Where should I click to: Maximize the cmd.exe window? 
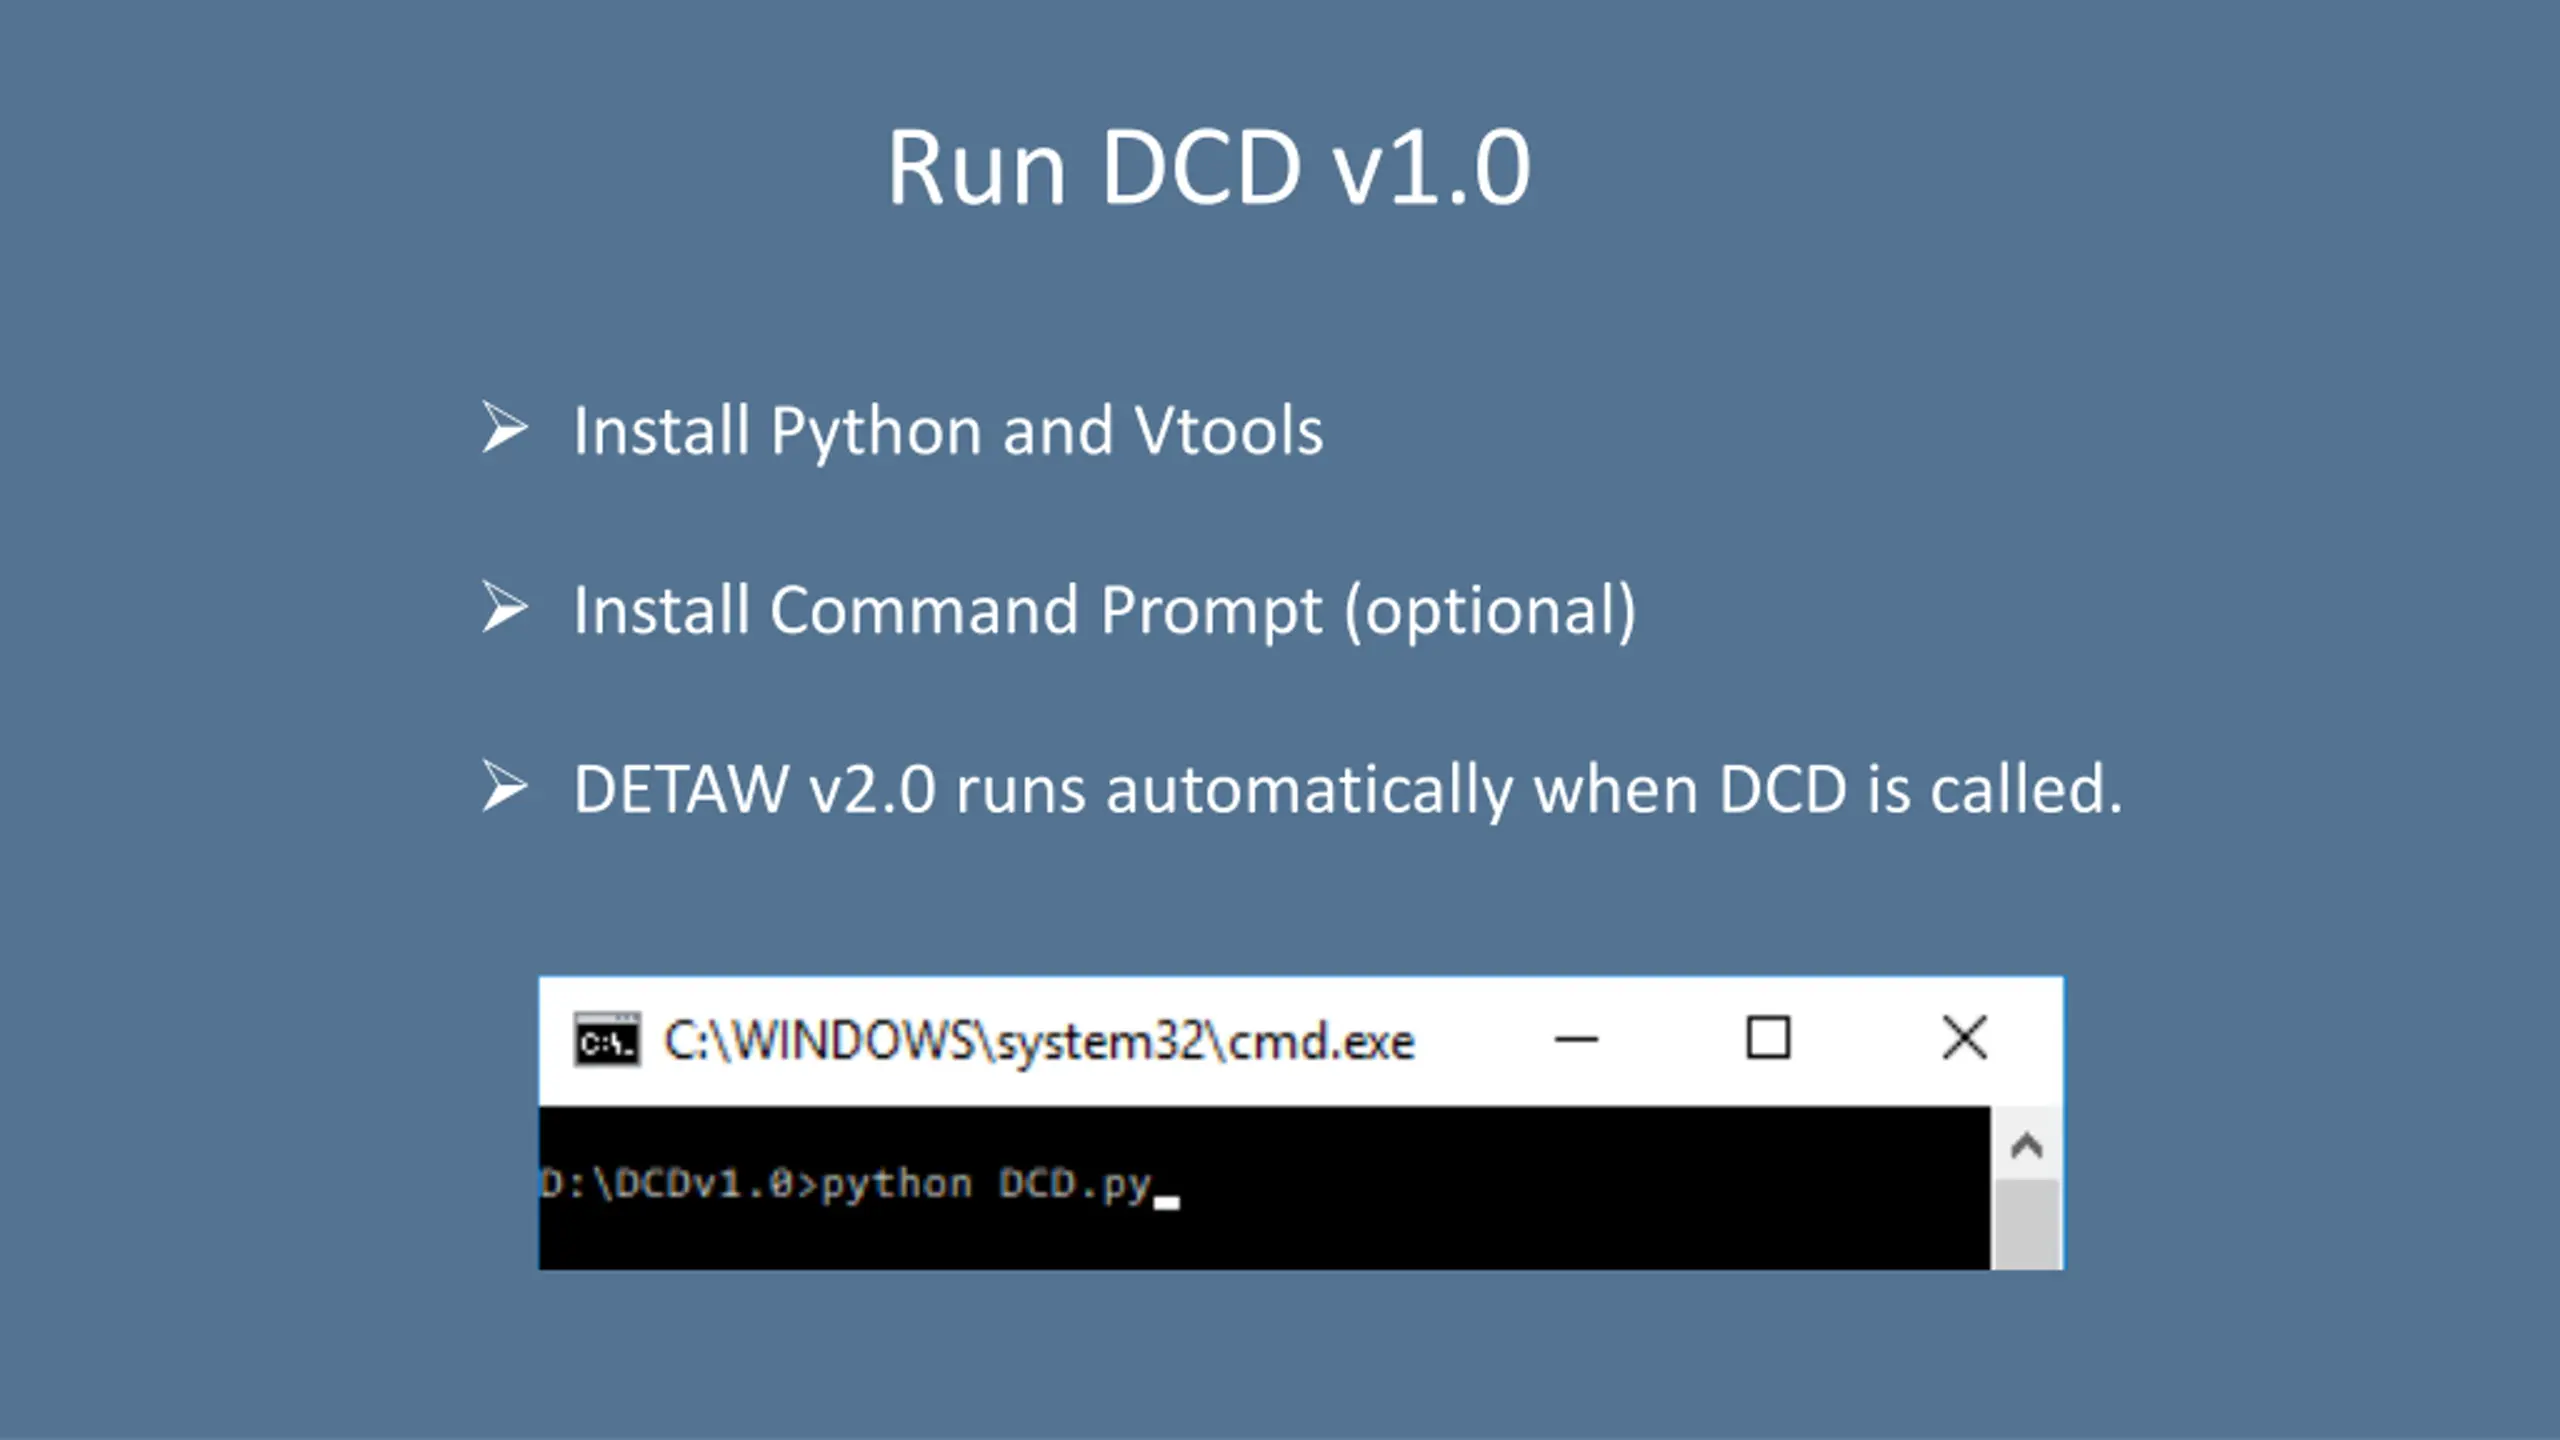coord(1768,1037)
